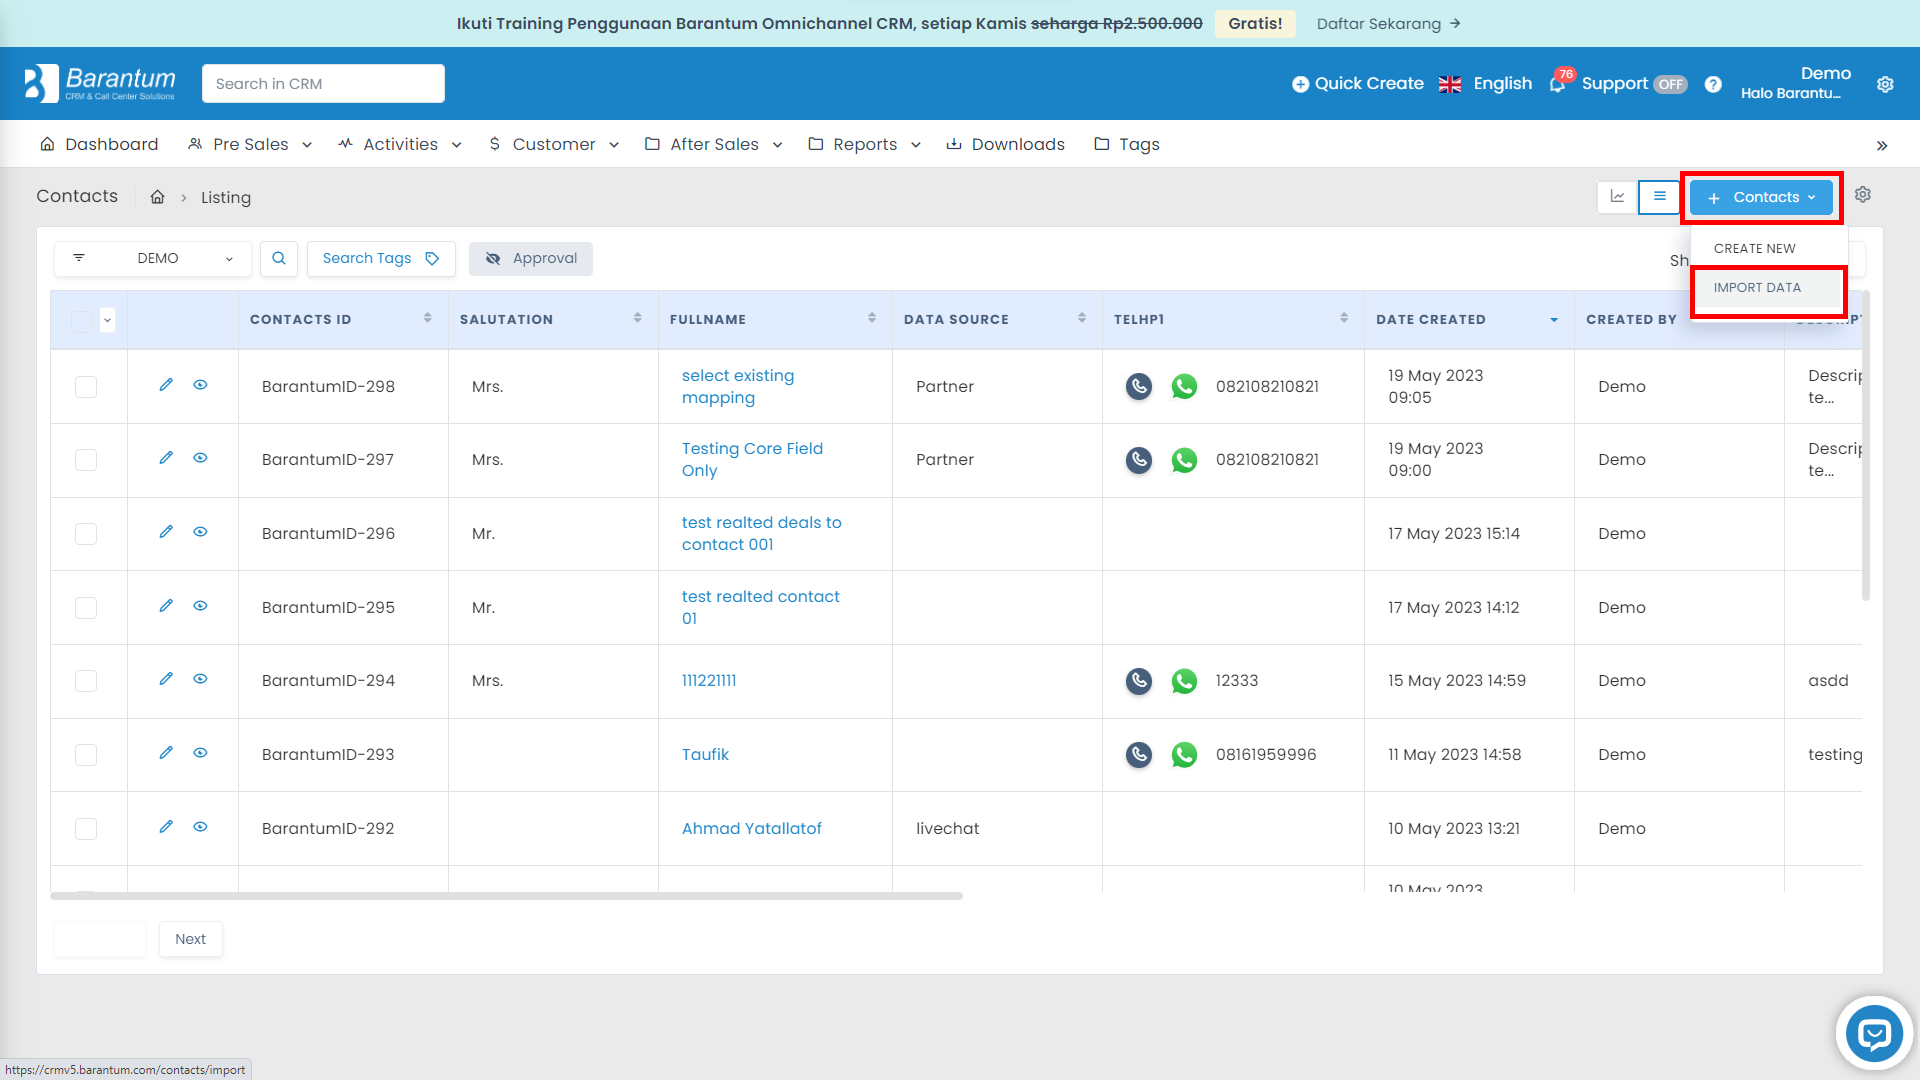This screenshot has width=1920, height=1080.
Task: Open the notifications bell icon
Action: pyautogui.click(x=1557, y=84)
